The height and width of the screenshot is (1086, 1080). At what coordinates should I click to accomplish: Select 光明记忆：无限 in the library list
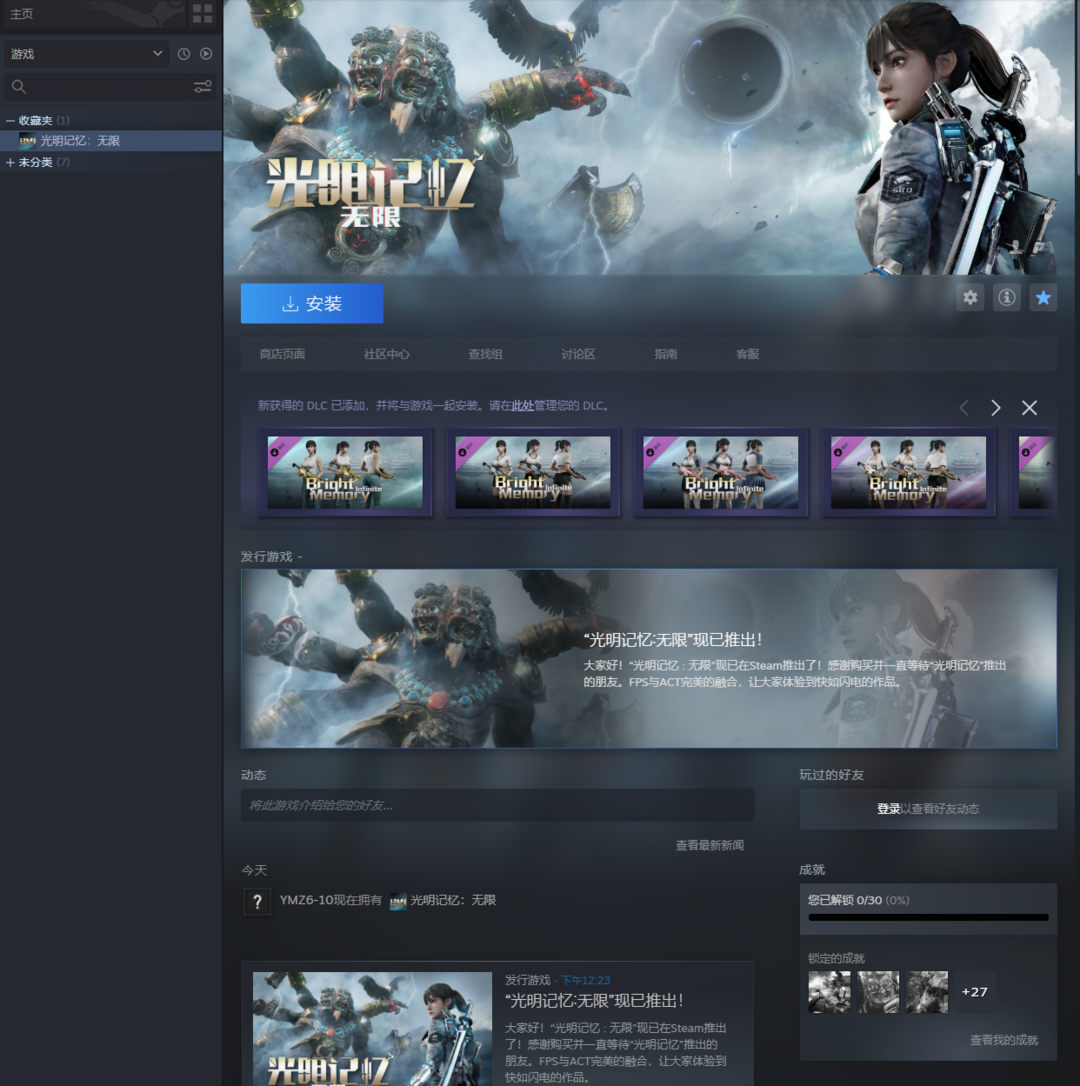click(80, 141)
